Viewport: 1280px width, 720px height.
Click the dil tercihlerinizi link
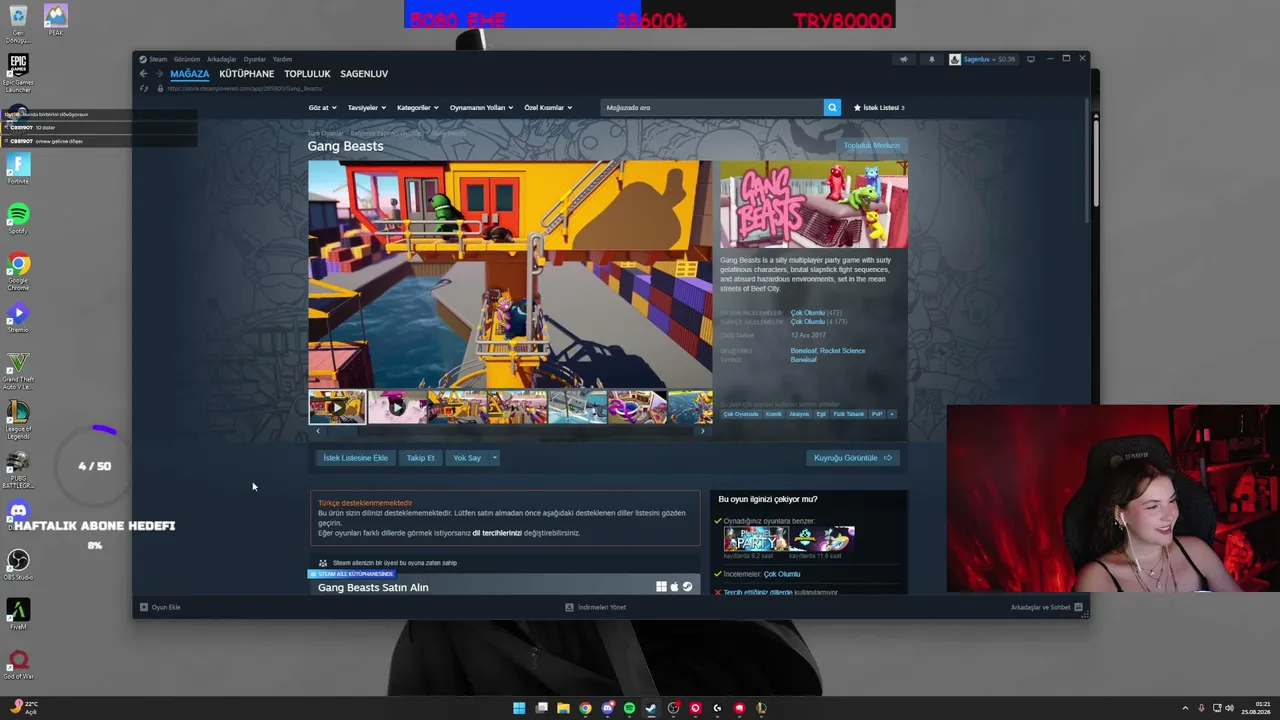tap(497, 533)
